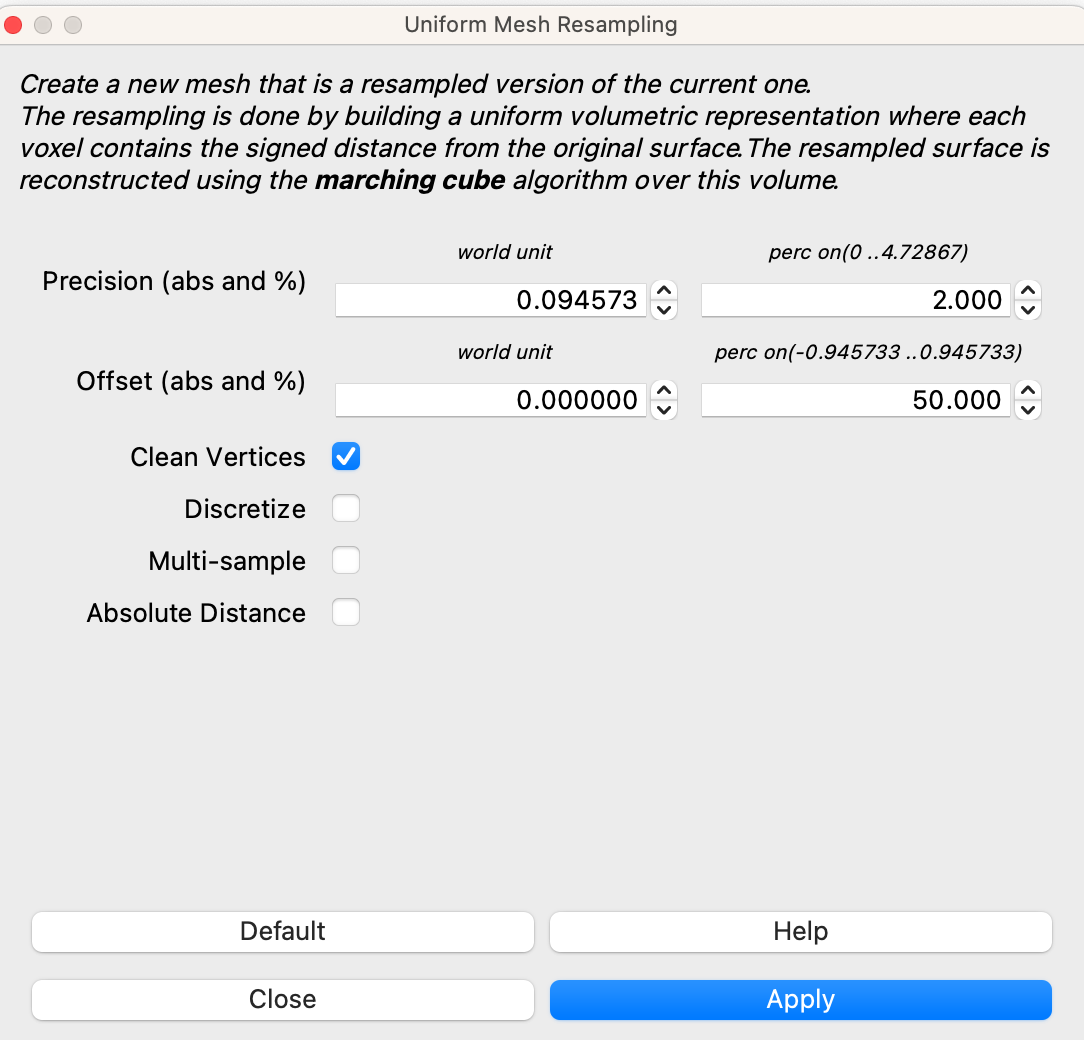Dismiss dialog with the Close button

point(283,999)
